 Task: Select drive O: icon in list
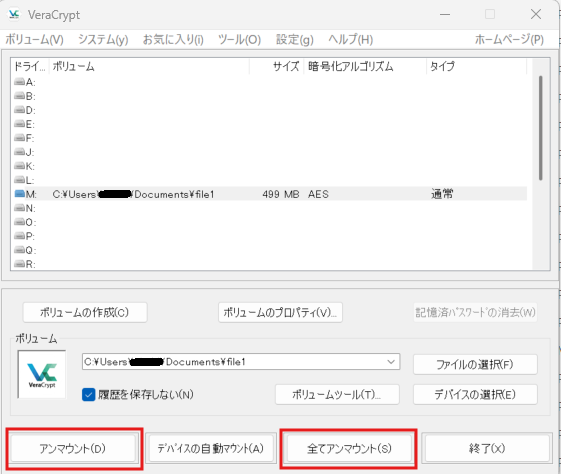20,222
